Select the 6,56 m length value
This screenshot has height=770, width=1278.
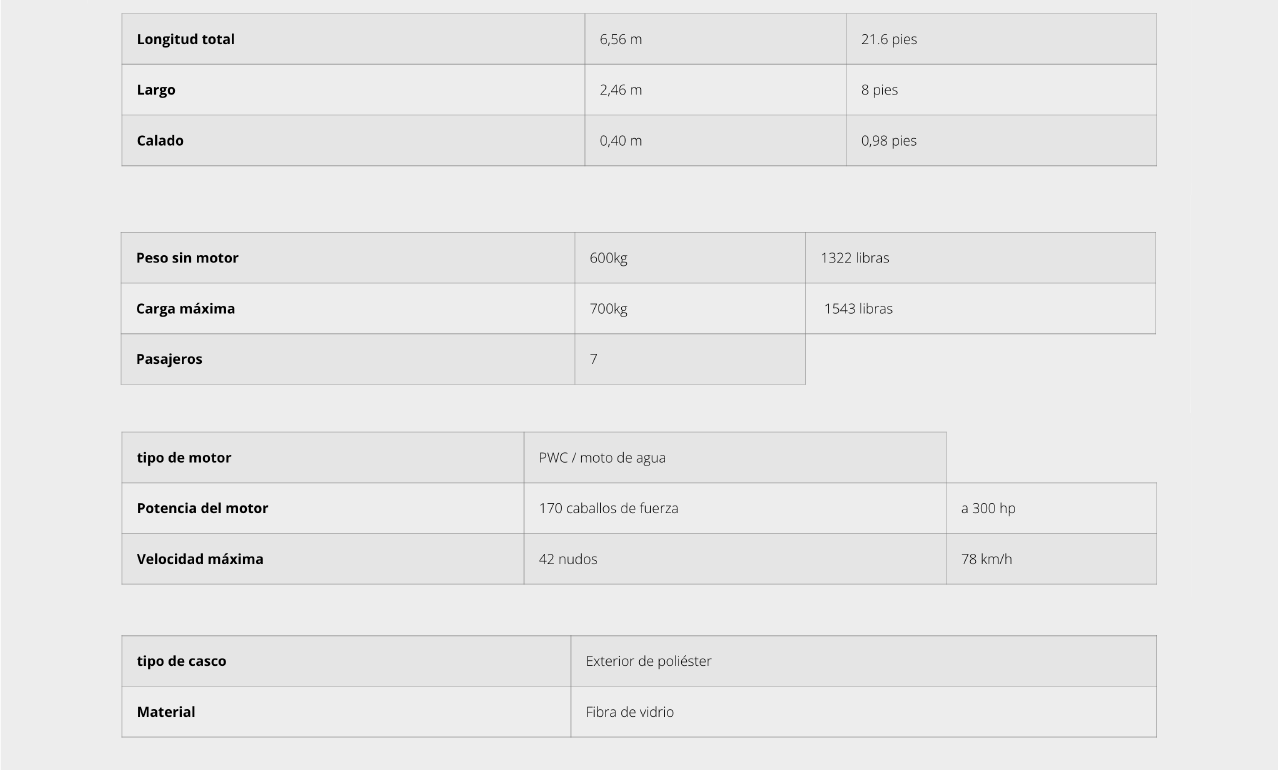621,39
